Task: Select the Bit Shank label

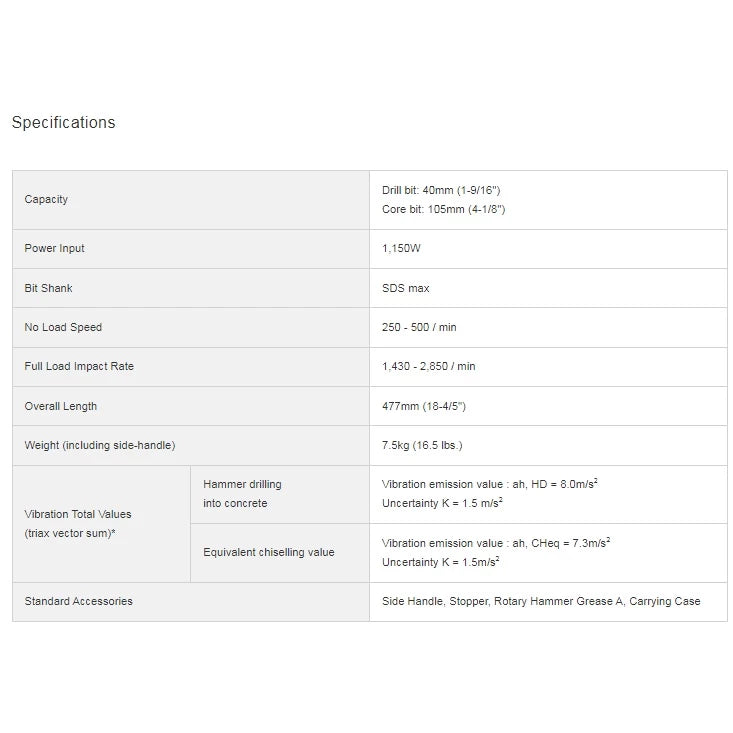Action: [x=48, y=288]
